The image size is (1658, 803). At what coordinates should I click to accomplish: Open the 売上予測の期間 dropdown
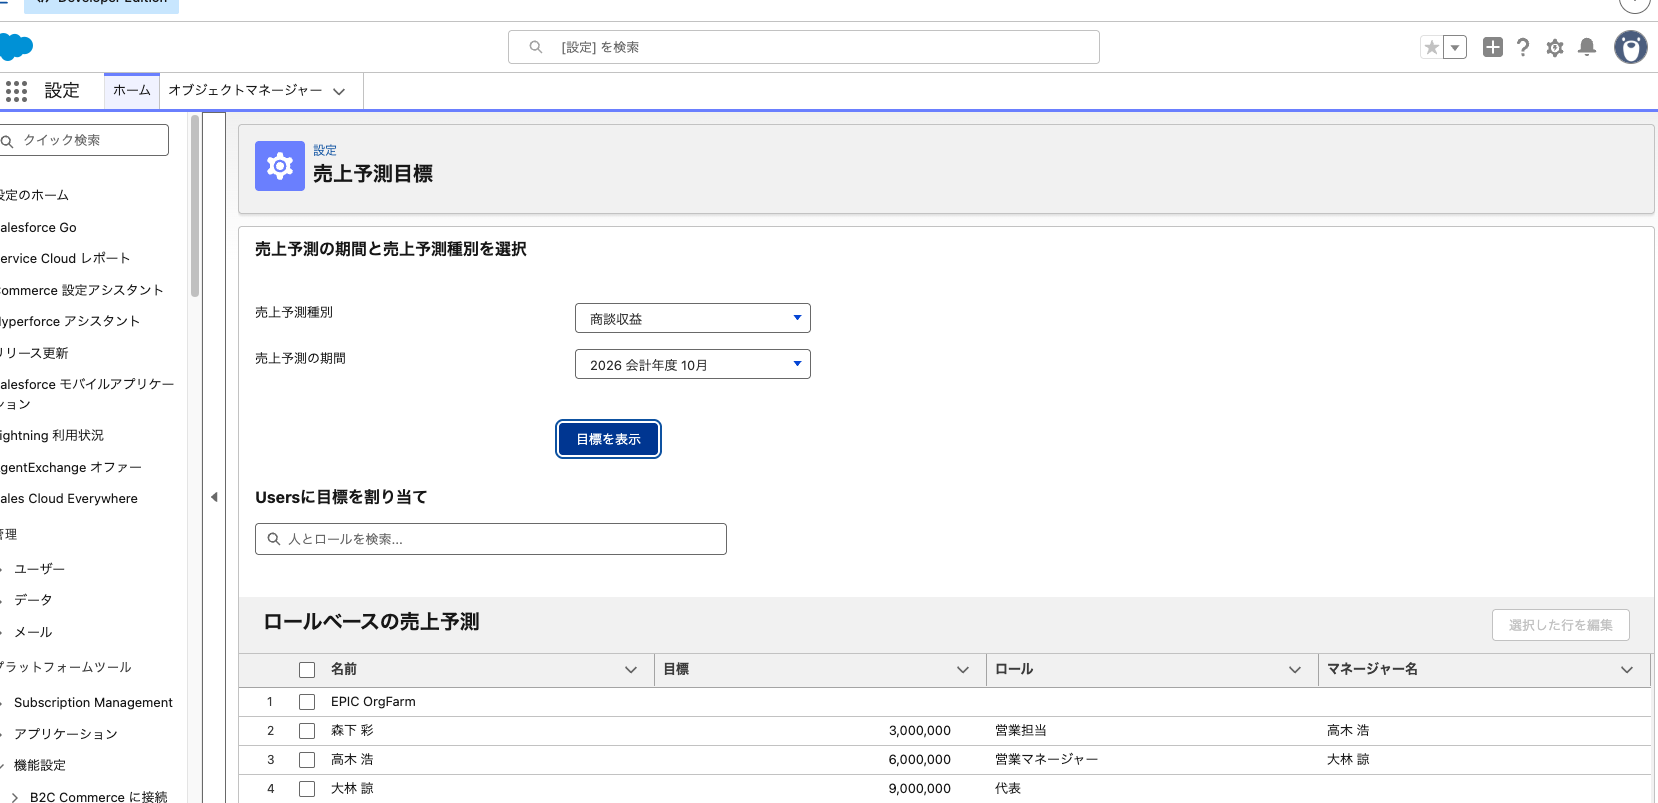pos(693,364)
